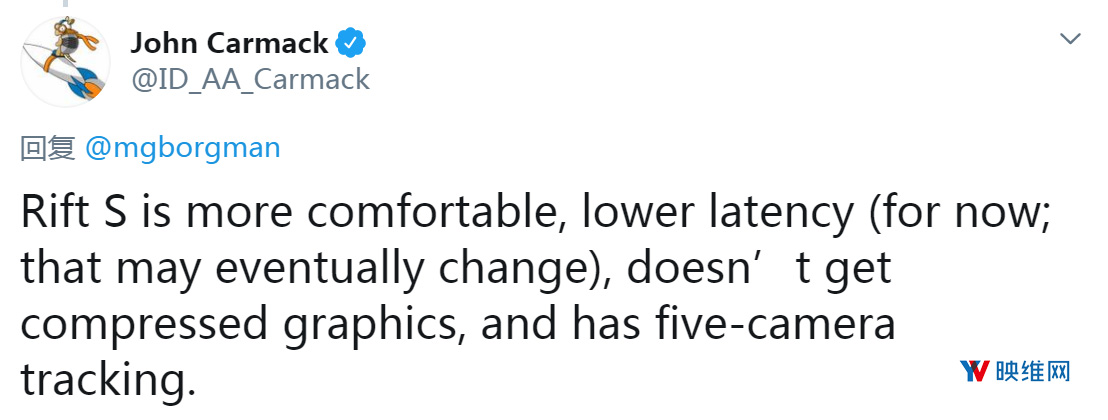
Task: Click the phrase "lower latency" in tweet
Action: 717,213
